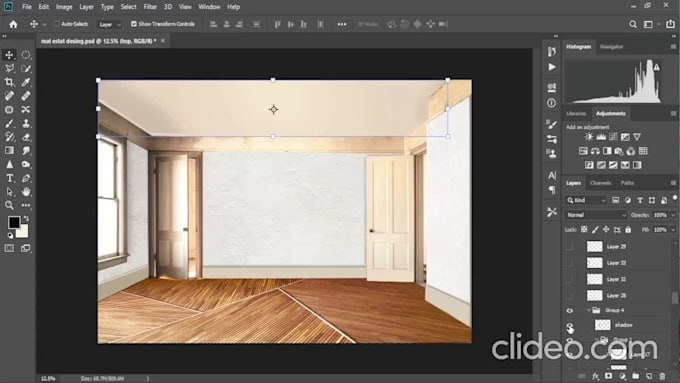Open the File menu
The image size is (680, 383).
pos(26,7)
